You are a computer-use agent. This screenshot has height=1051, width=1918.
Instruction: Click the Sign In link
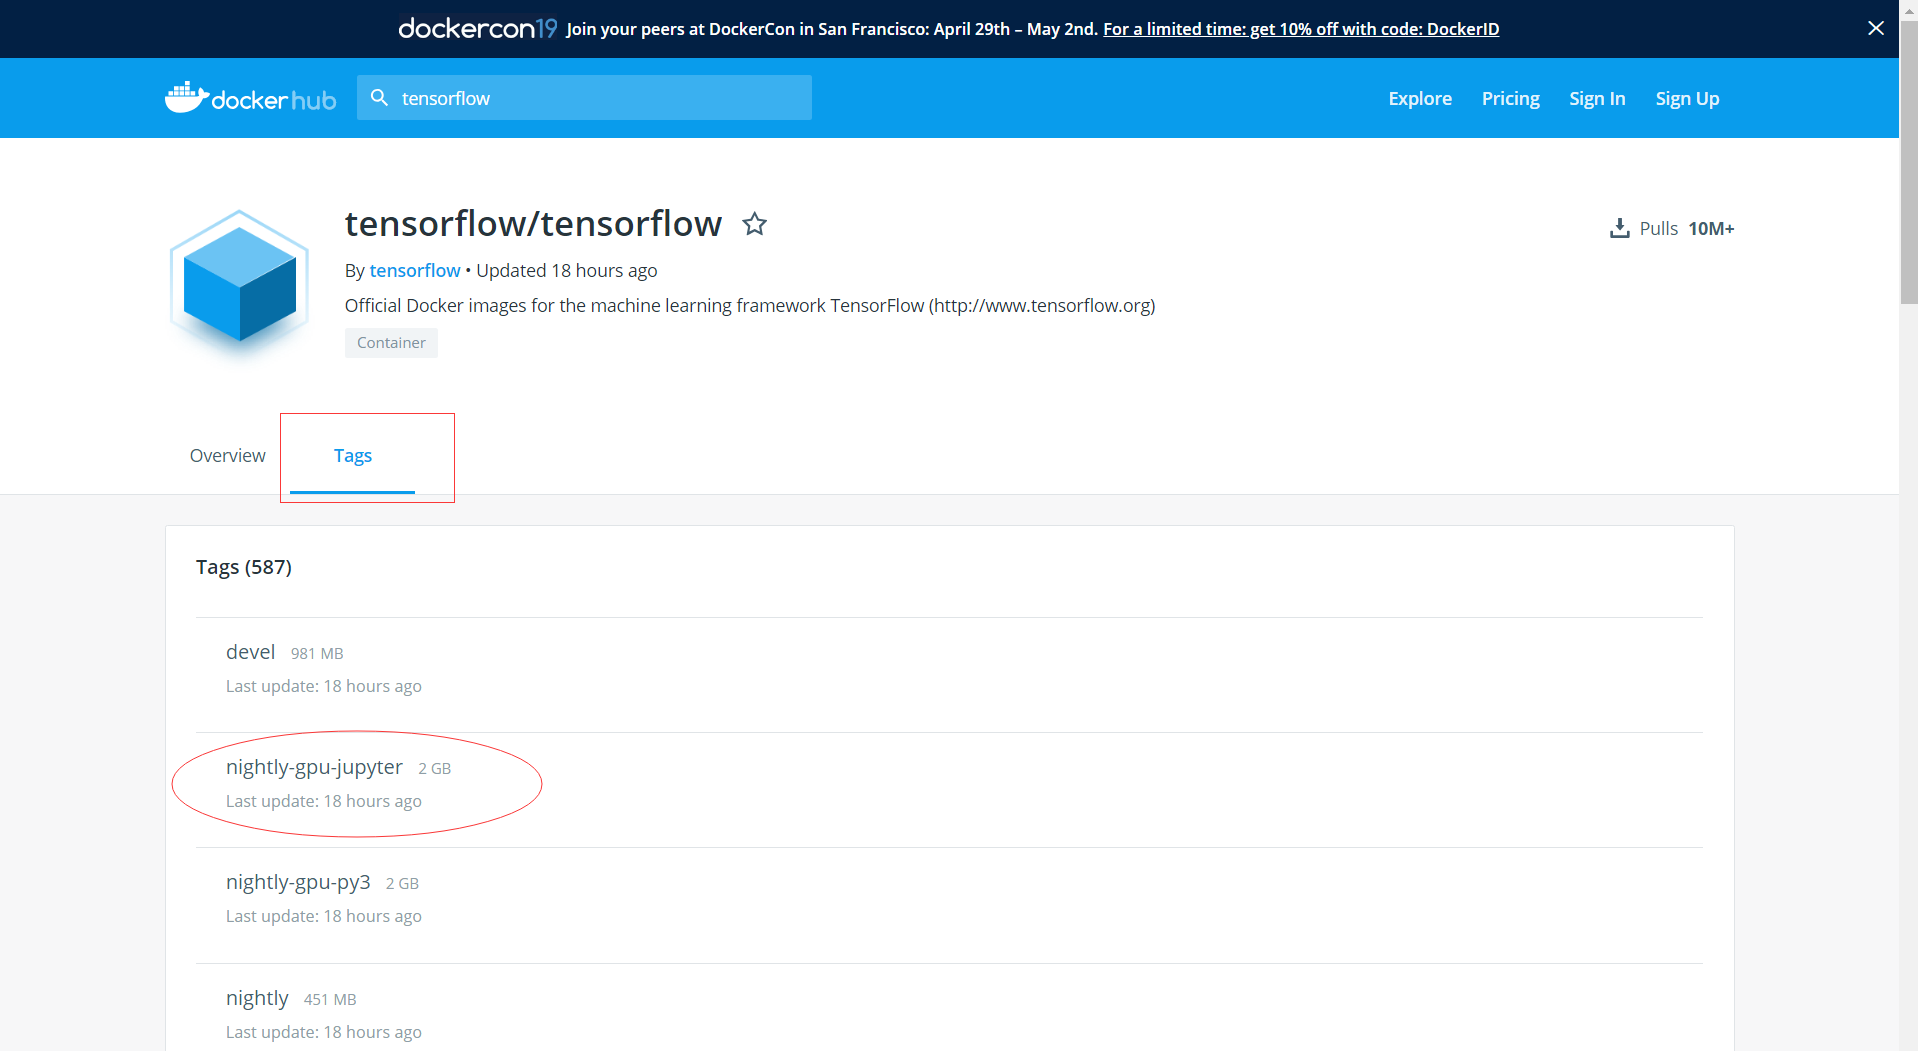[1596, 98]
